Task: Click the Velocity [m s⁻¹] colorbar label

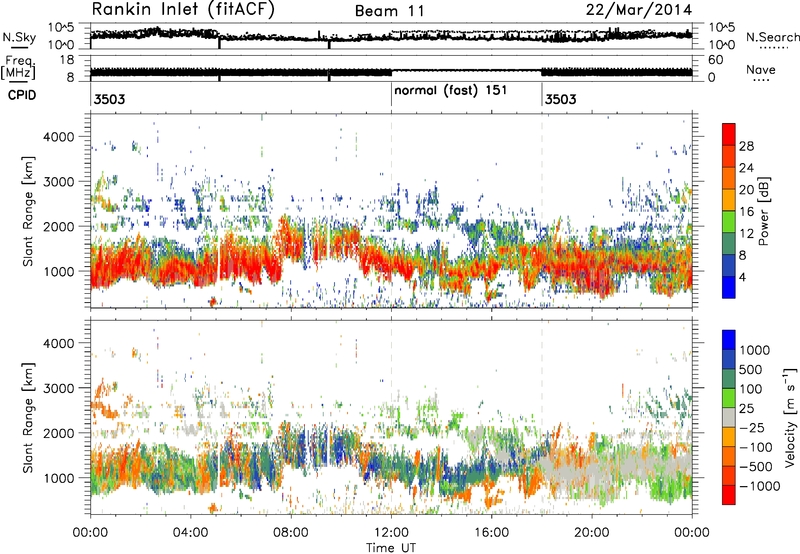Action: click(x=790, y=417)
